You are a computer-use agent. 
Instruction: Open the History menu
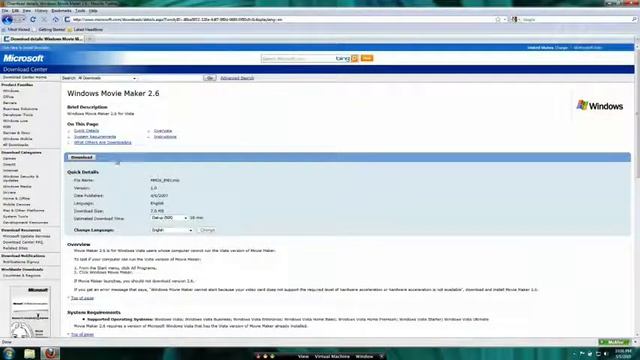tap(41, 11)
